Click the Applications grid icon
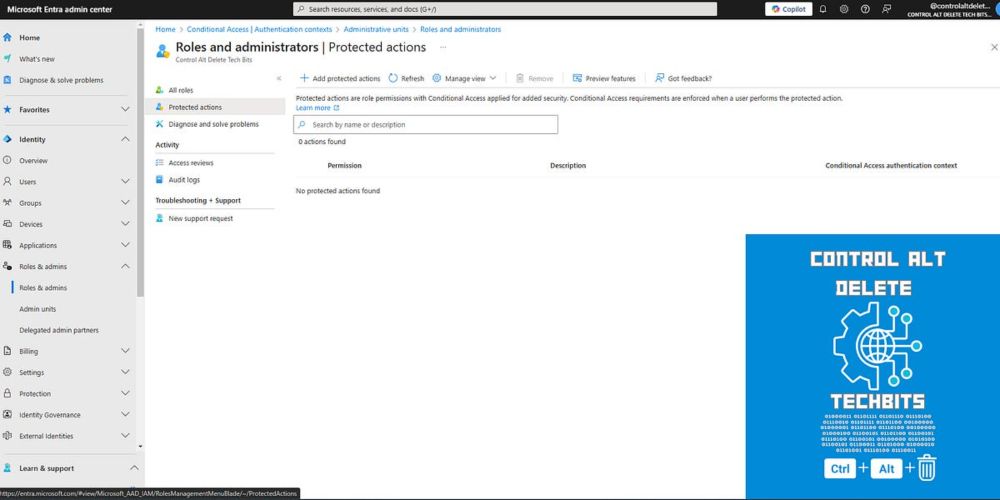The height and width of the screenshot is (500, 1000). (x=8, y=245)
